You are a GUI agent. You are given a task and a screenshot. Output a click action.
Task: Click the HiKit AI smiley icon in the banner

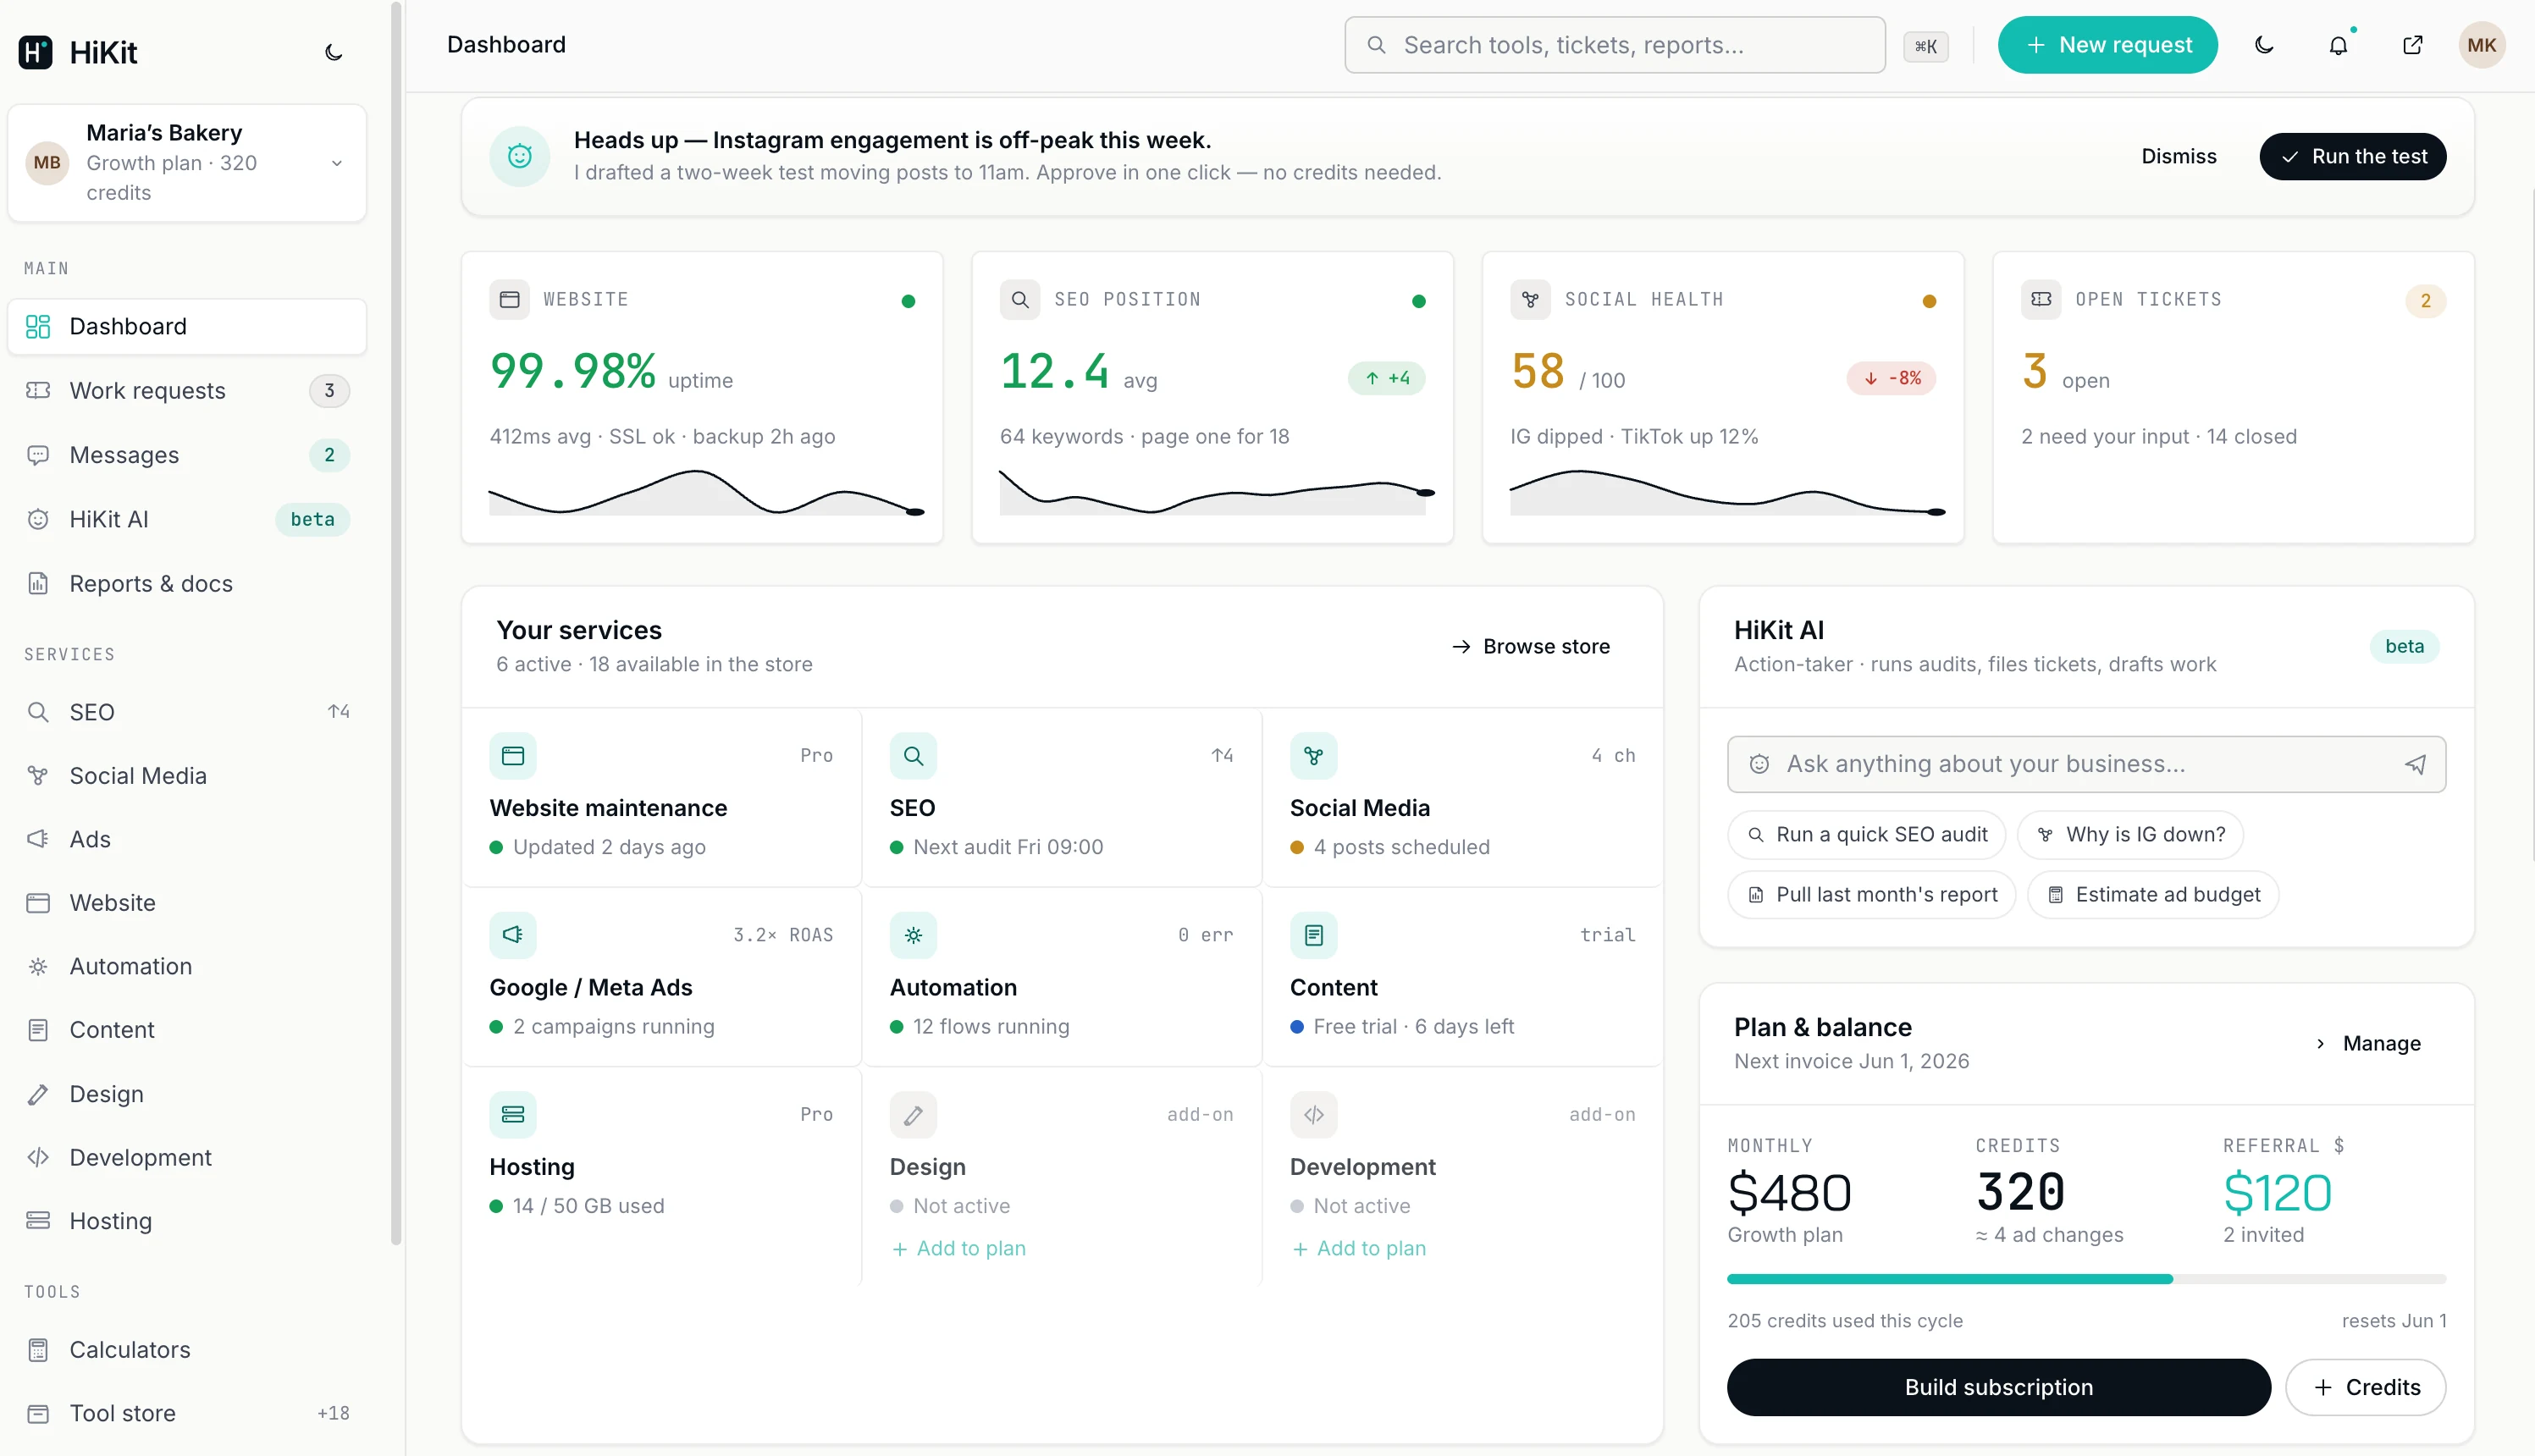pos(519,156)
